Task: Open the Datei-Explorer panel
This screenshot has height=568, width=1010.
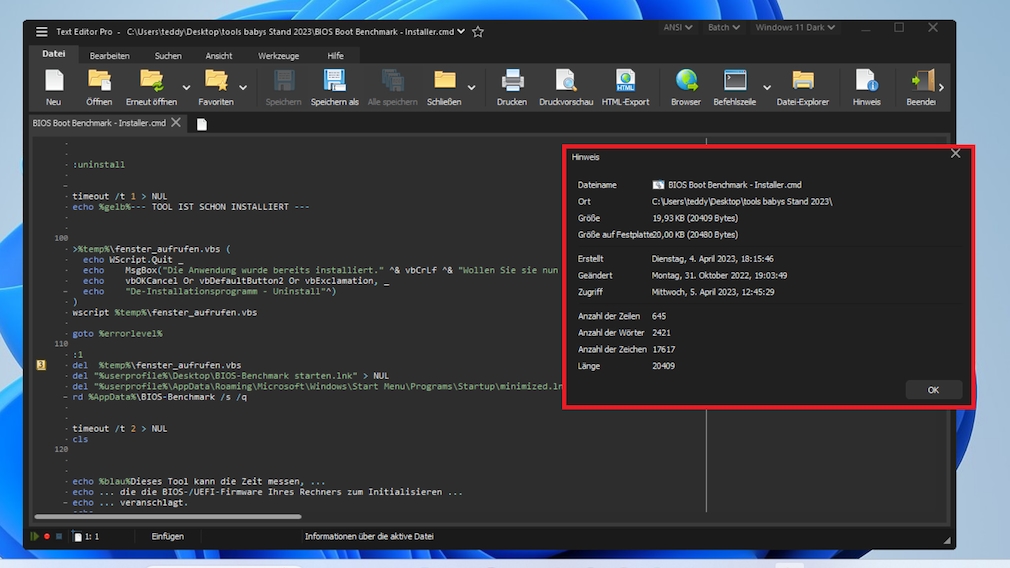Action: tap(802, 82)
